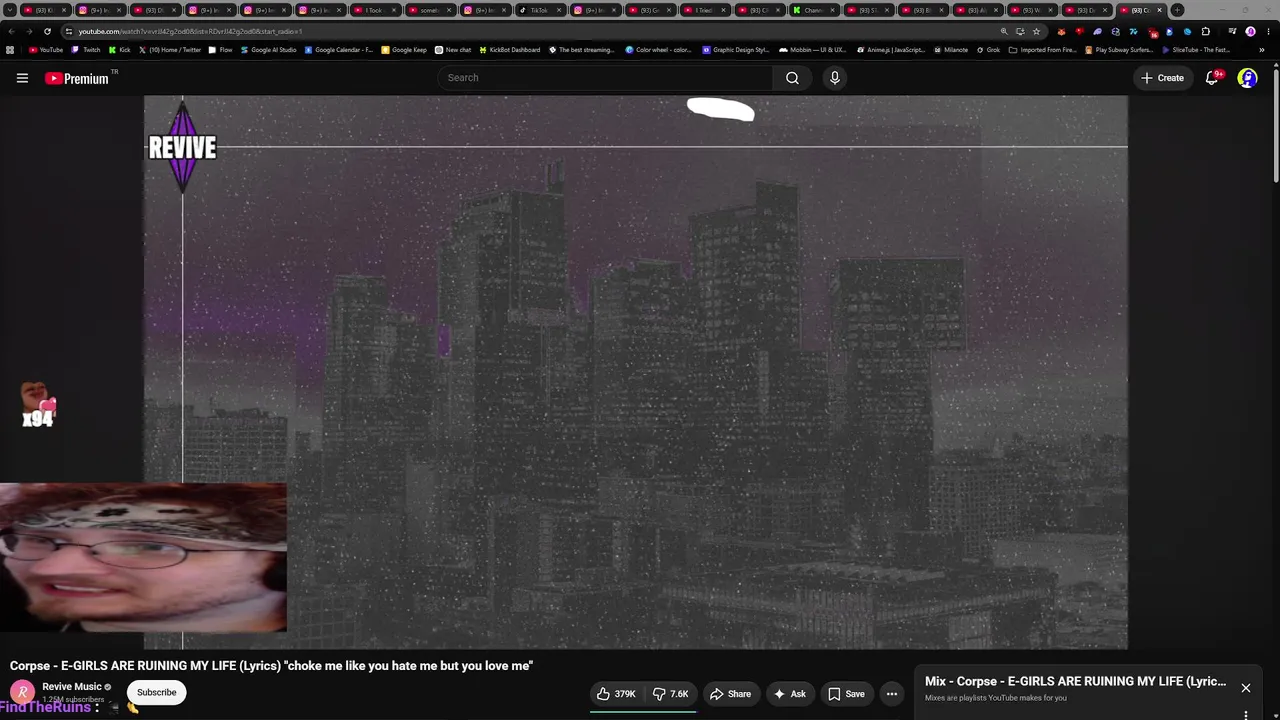Open YouTube notifications bell
The width and height of the screenshot is (1280, 720).
coord(1212,78)
